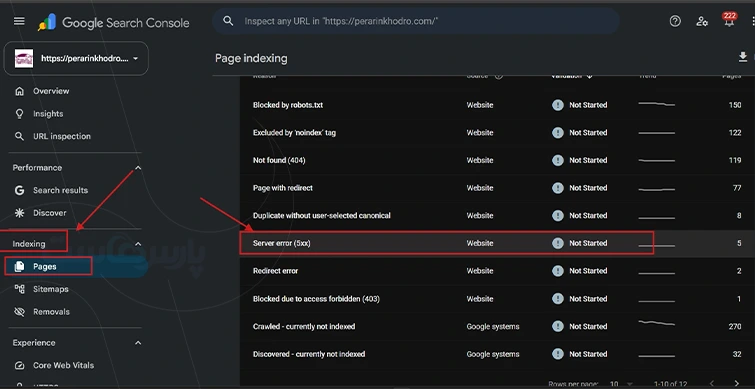Go to previous page of results
The image size is (755, 389).
[x=712, y=384]
